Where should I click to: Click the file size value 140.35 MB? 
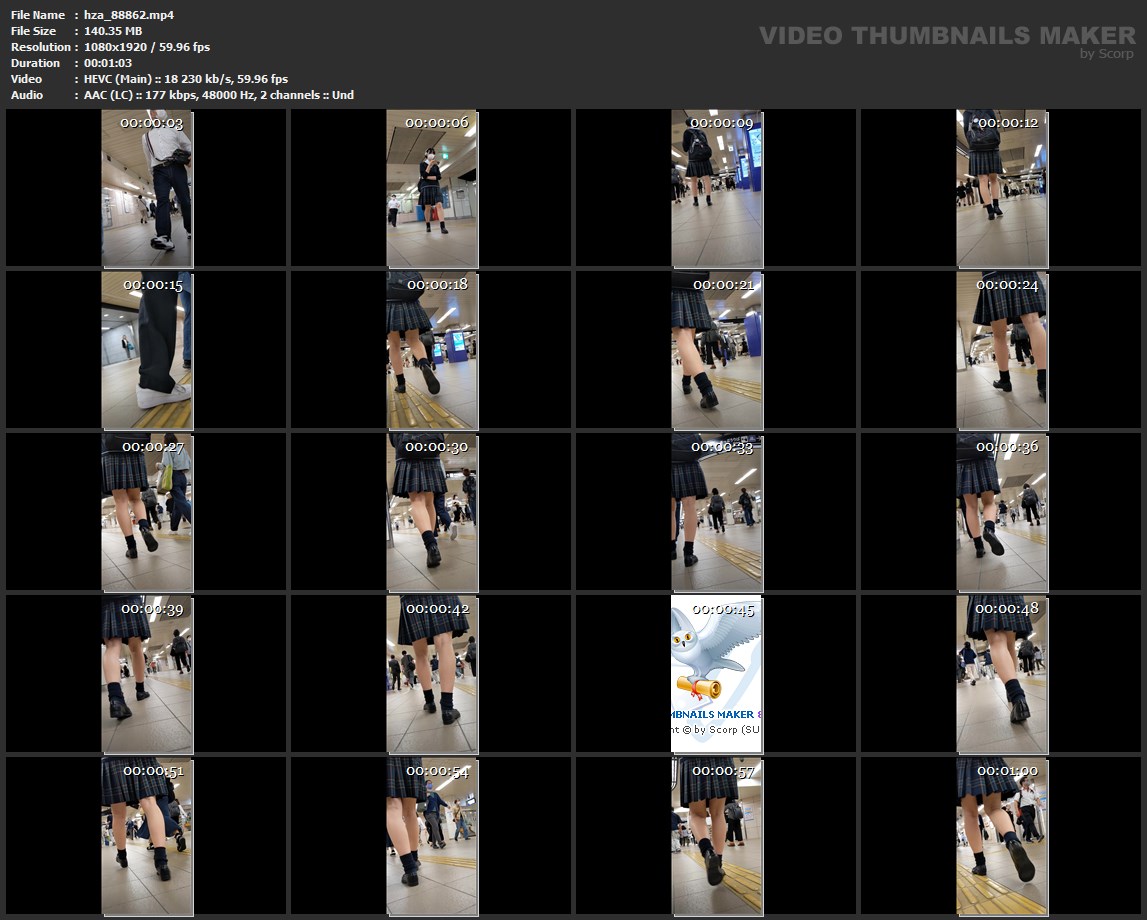pos(113,31)
